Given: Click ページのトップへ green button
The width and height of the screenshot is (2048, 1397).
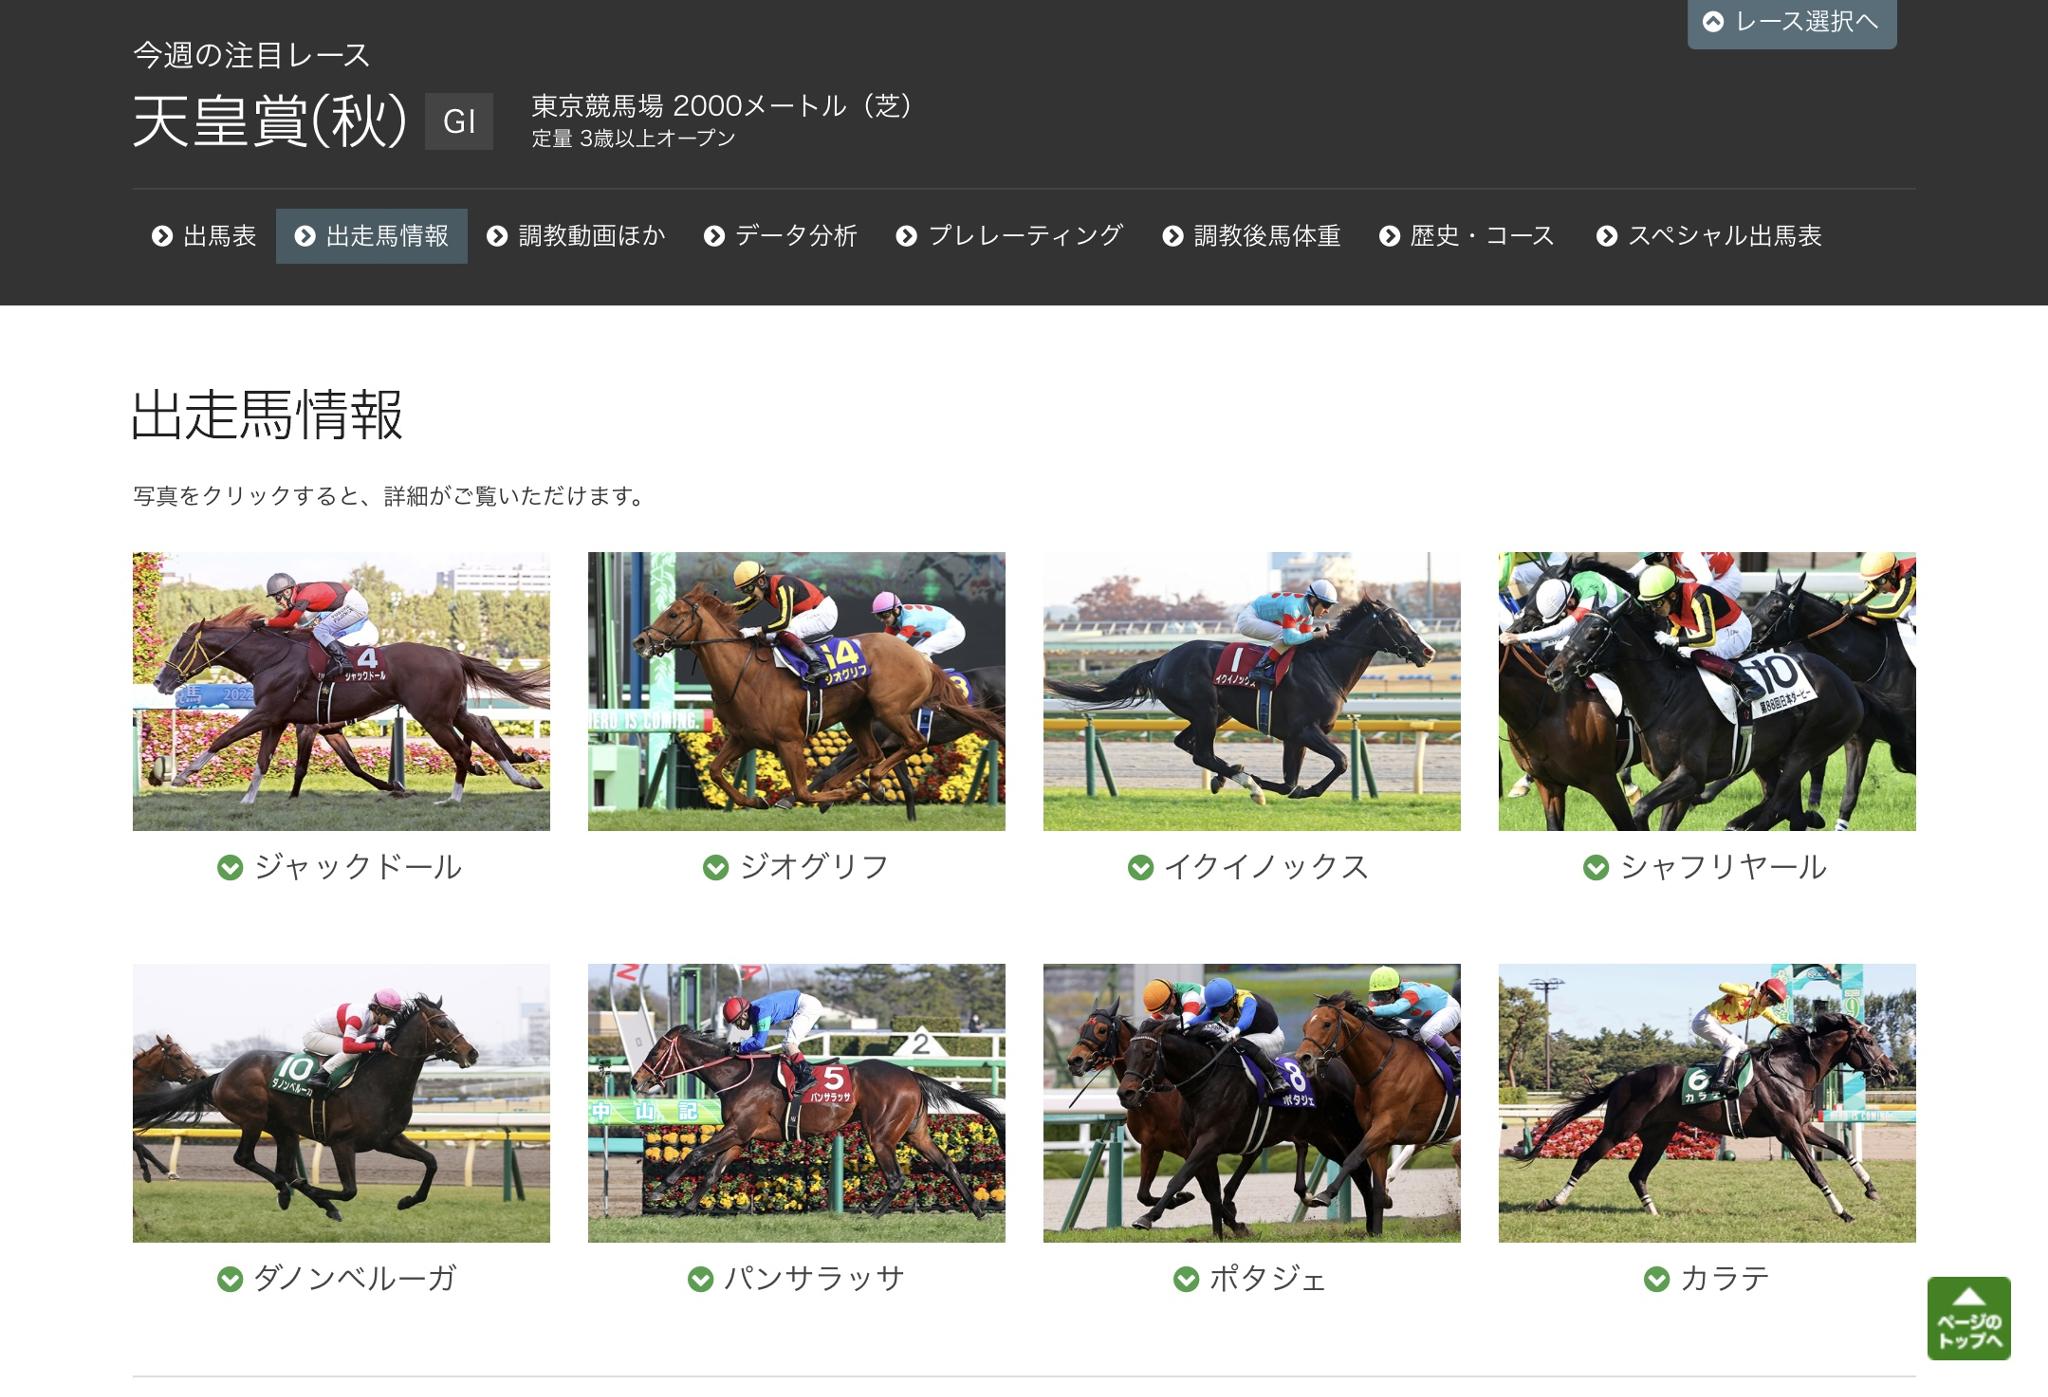Looking at the screenshot, I should pos(1969,1318).
